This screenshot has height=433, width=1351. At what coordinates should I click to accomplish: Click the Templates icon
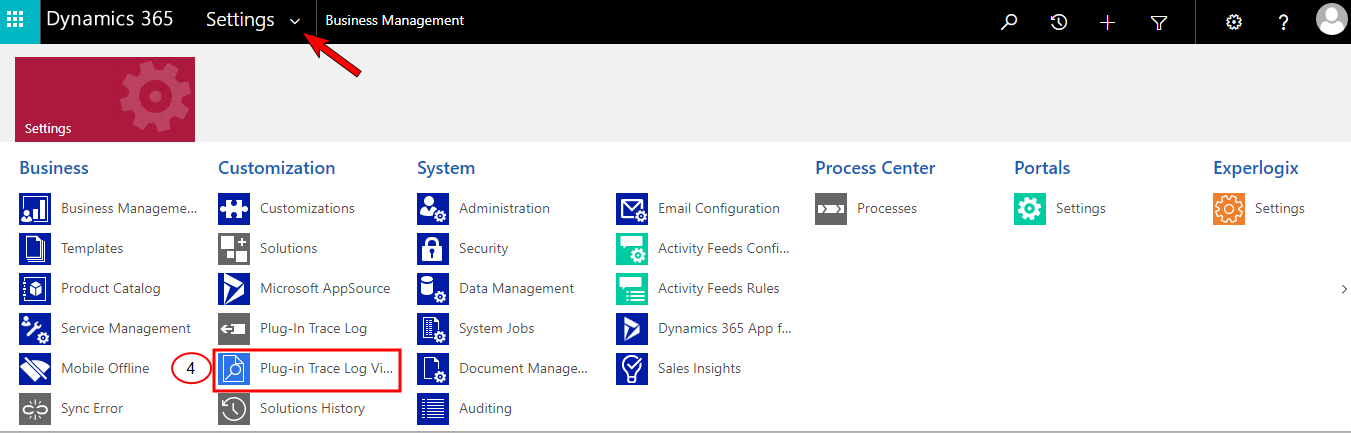tap(35, 249)
